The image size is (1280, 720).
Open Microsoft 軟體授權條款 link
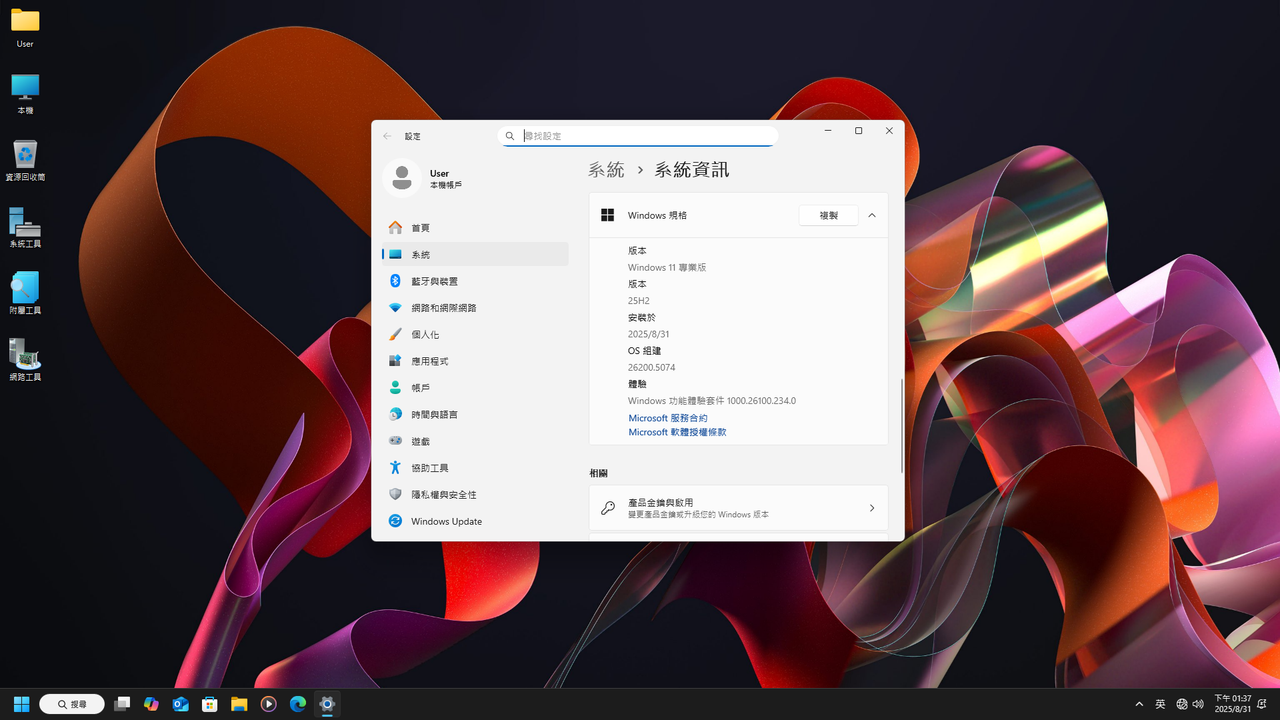[677, 432]
